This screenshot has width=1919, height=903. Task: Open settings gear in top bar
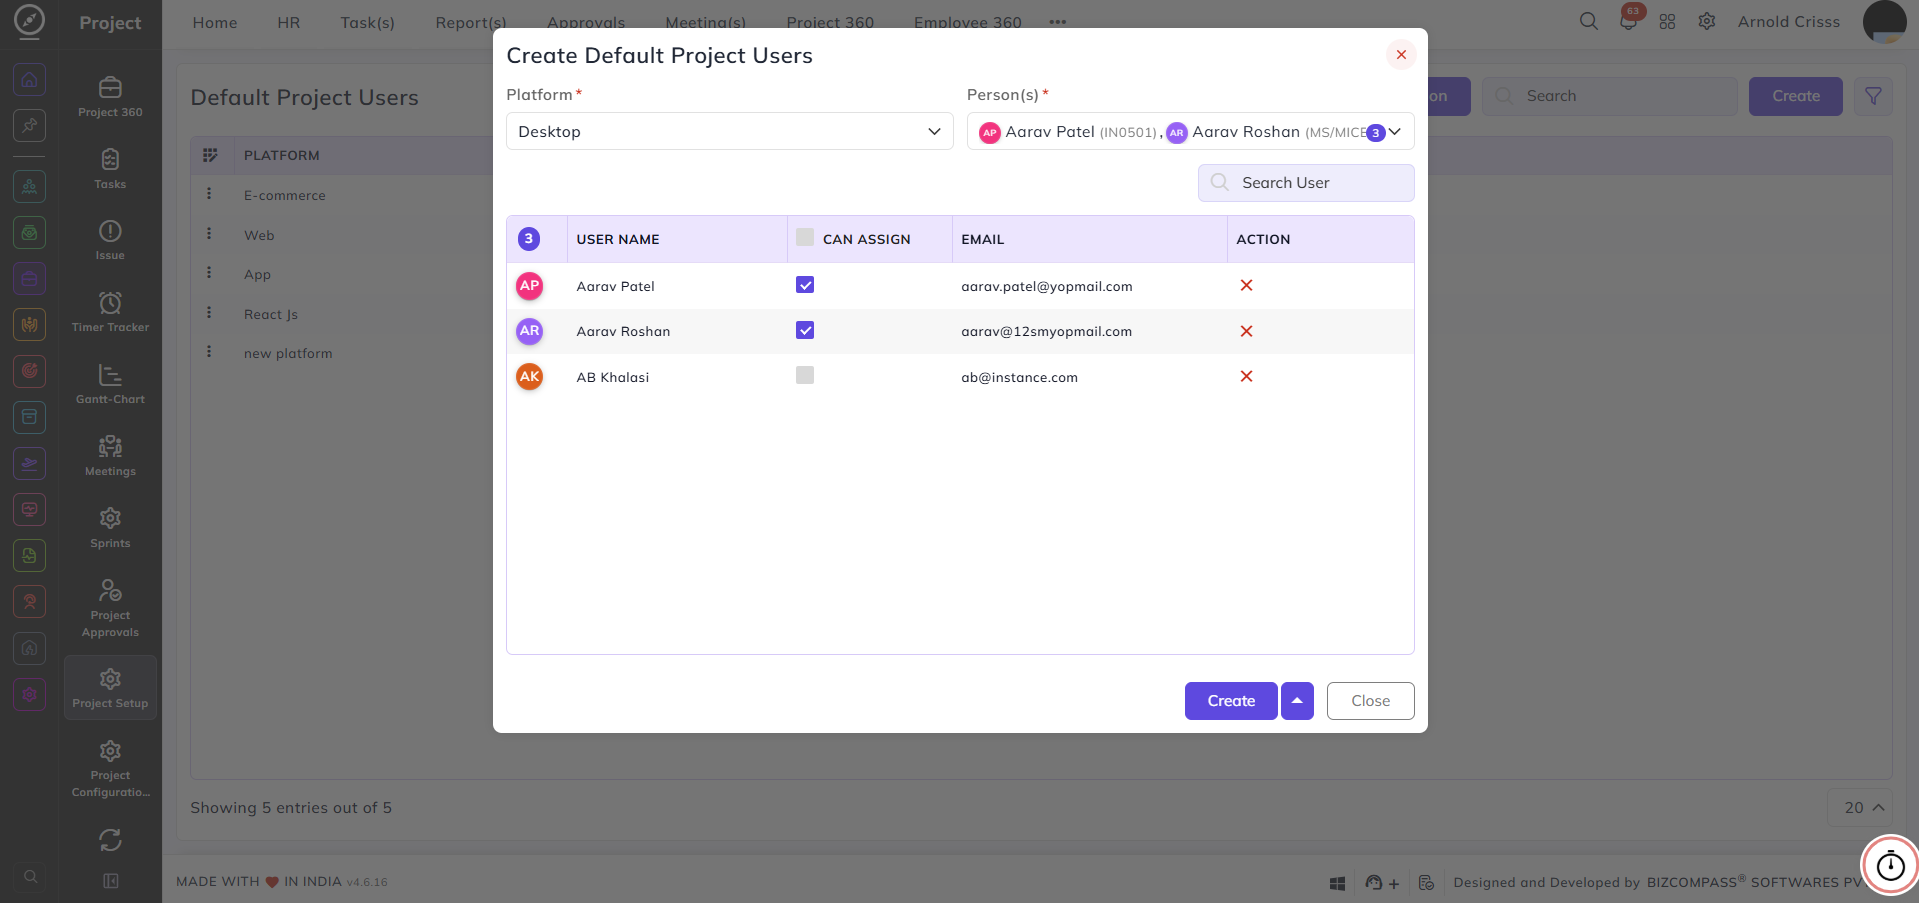(1707, 21)
